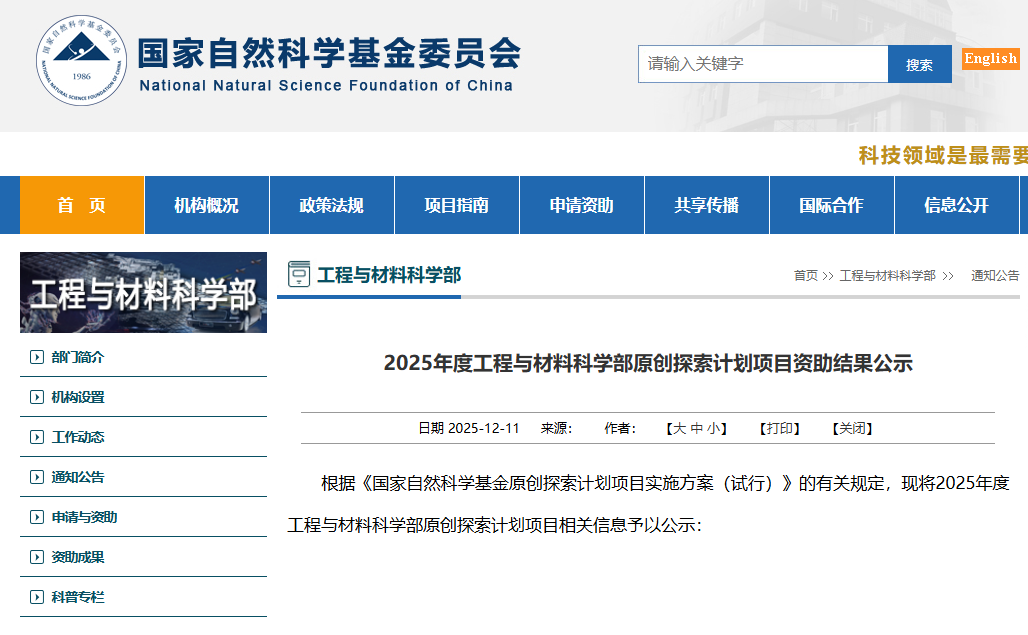Screen dimensions: 1028x635
Task: Open the 项目指南 navigation menu
Action: [457, 205]
